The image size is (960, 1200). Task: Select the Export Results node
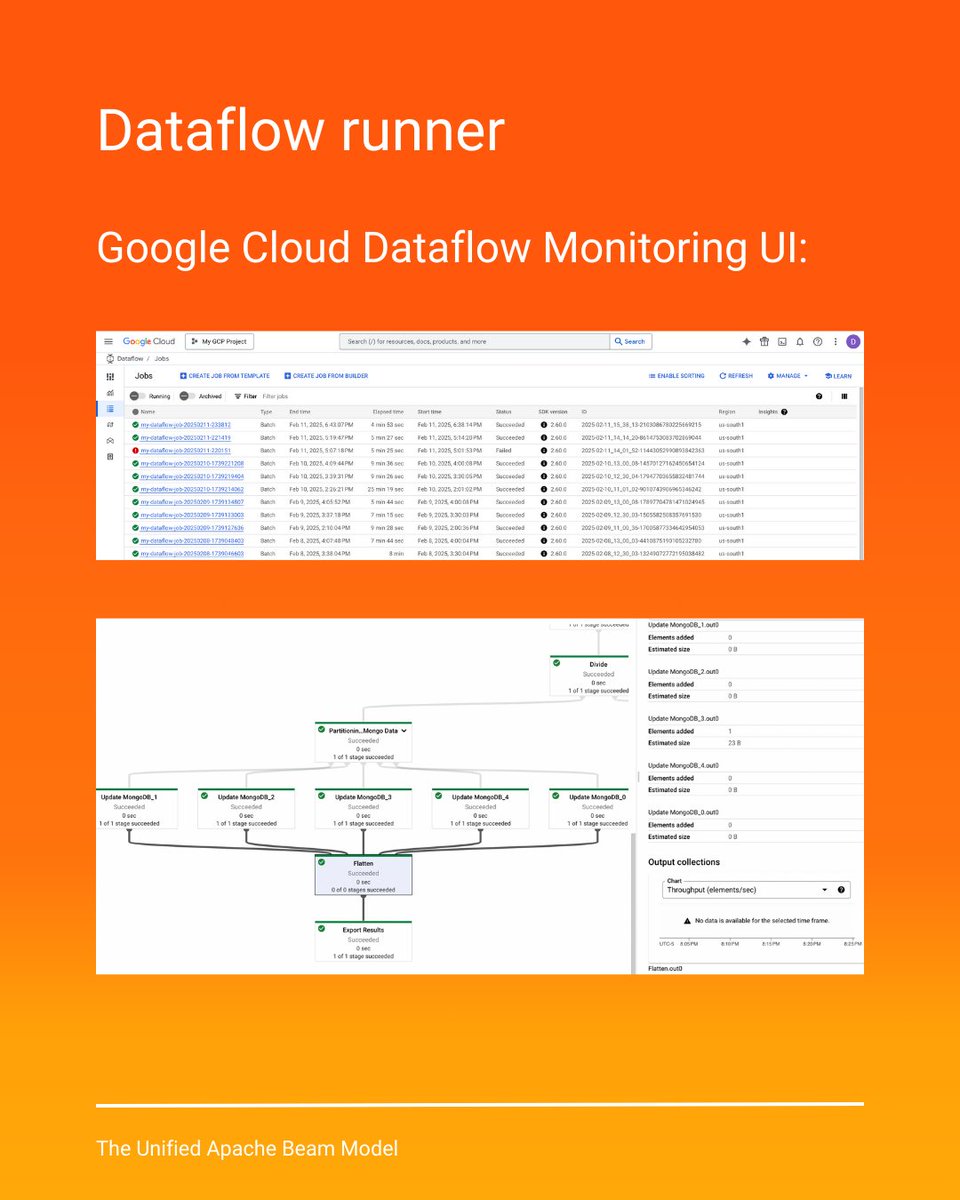tap(363, 942)
